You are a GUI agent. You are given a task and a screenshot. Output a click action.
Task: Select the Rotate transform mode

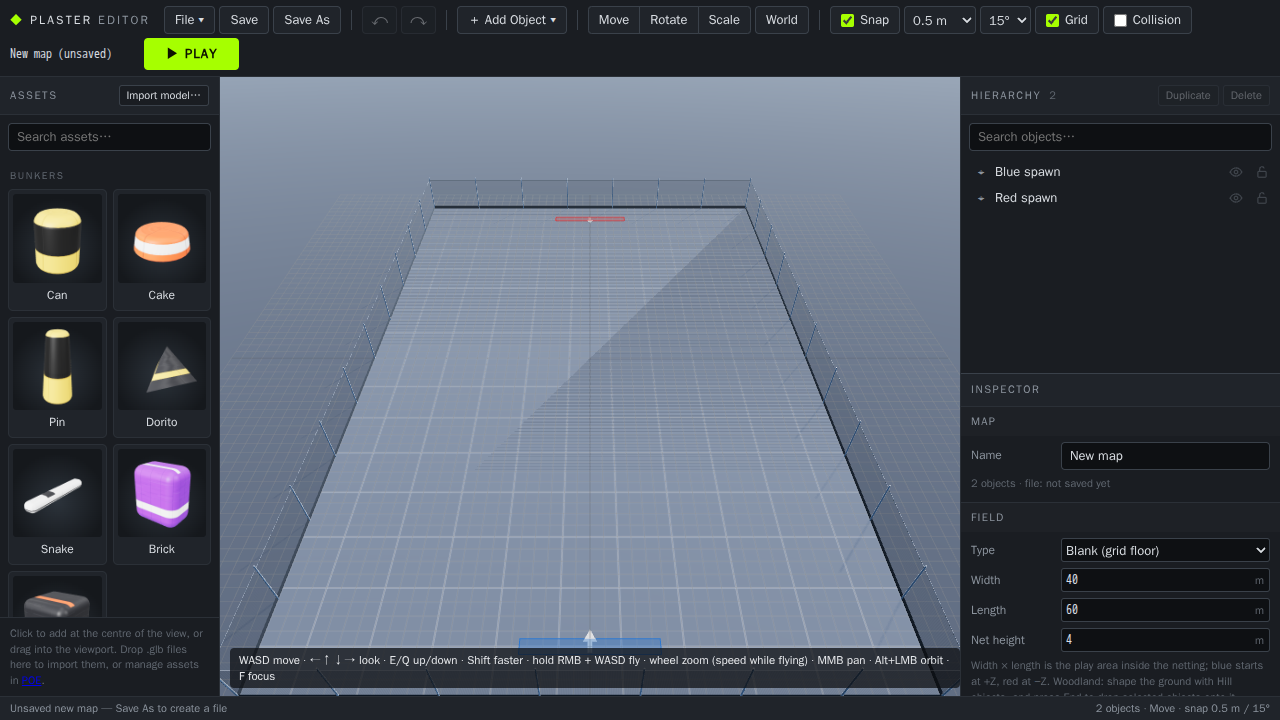tap(669, 20)
